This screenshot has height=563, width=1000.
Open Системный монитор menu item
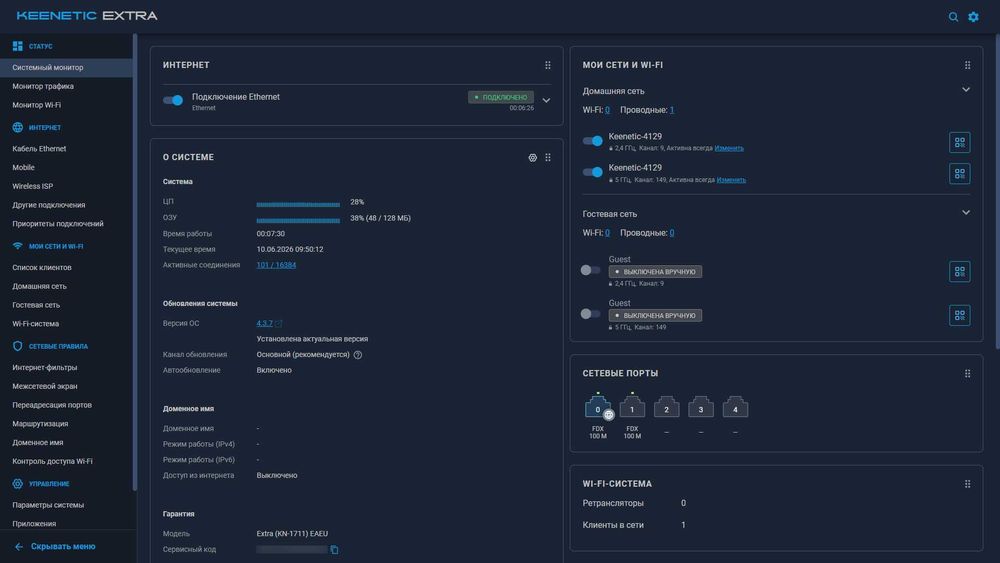(66, 68)
